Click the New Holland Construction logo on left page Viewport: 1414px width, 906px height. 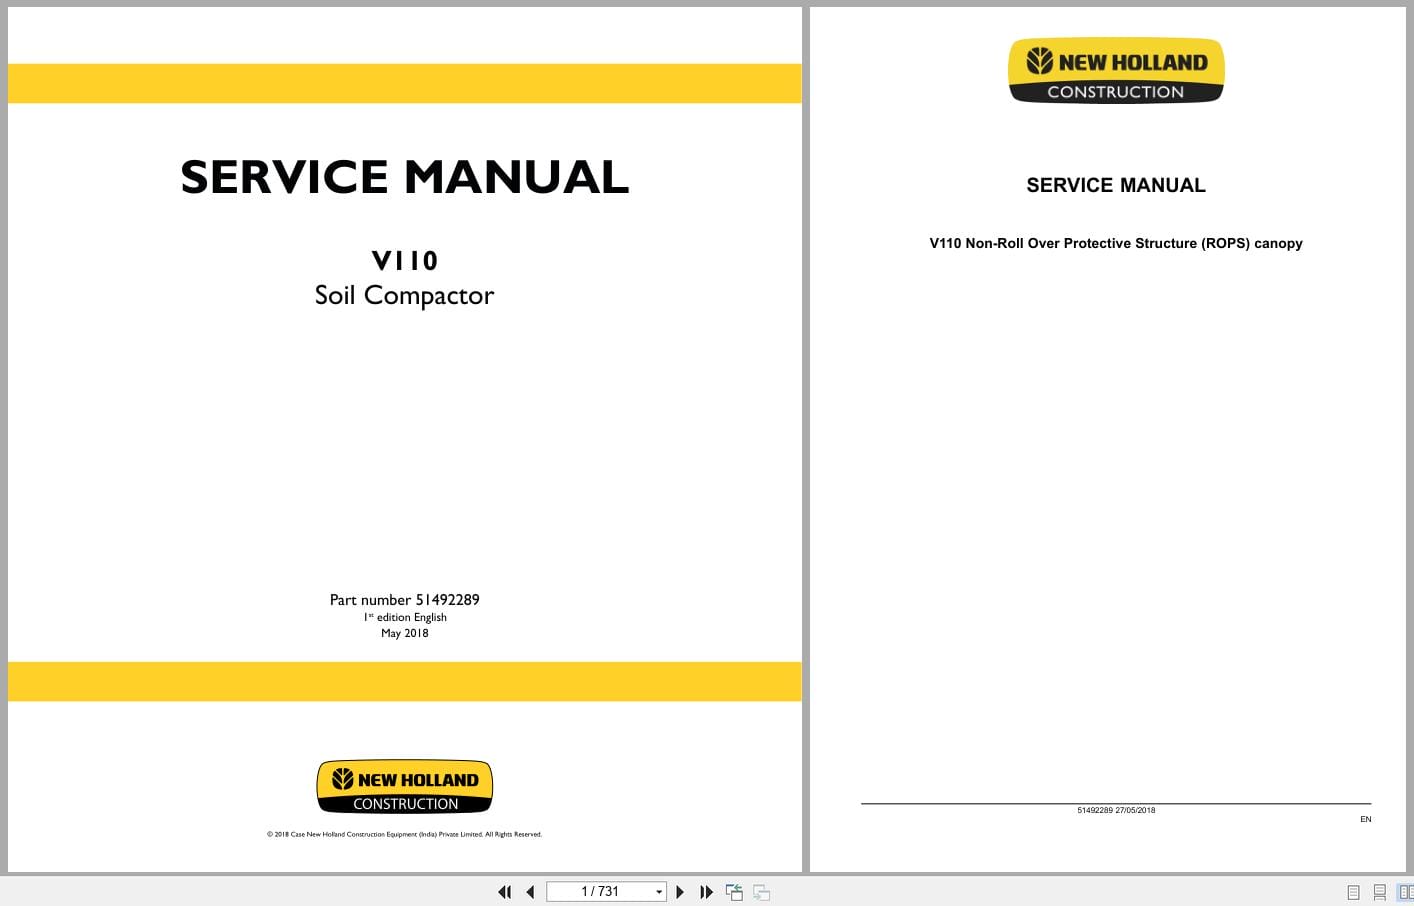coord(405,787)
